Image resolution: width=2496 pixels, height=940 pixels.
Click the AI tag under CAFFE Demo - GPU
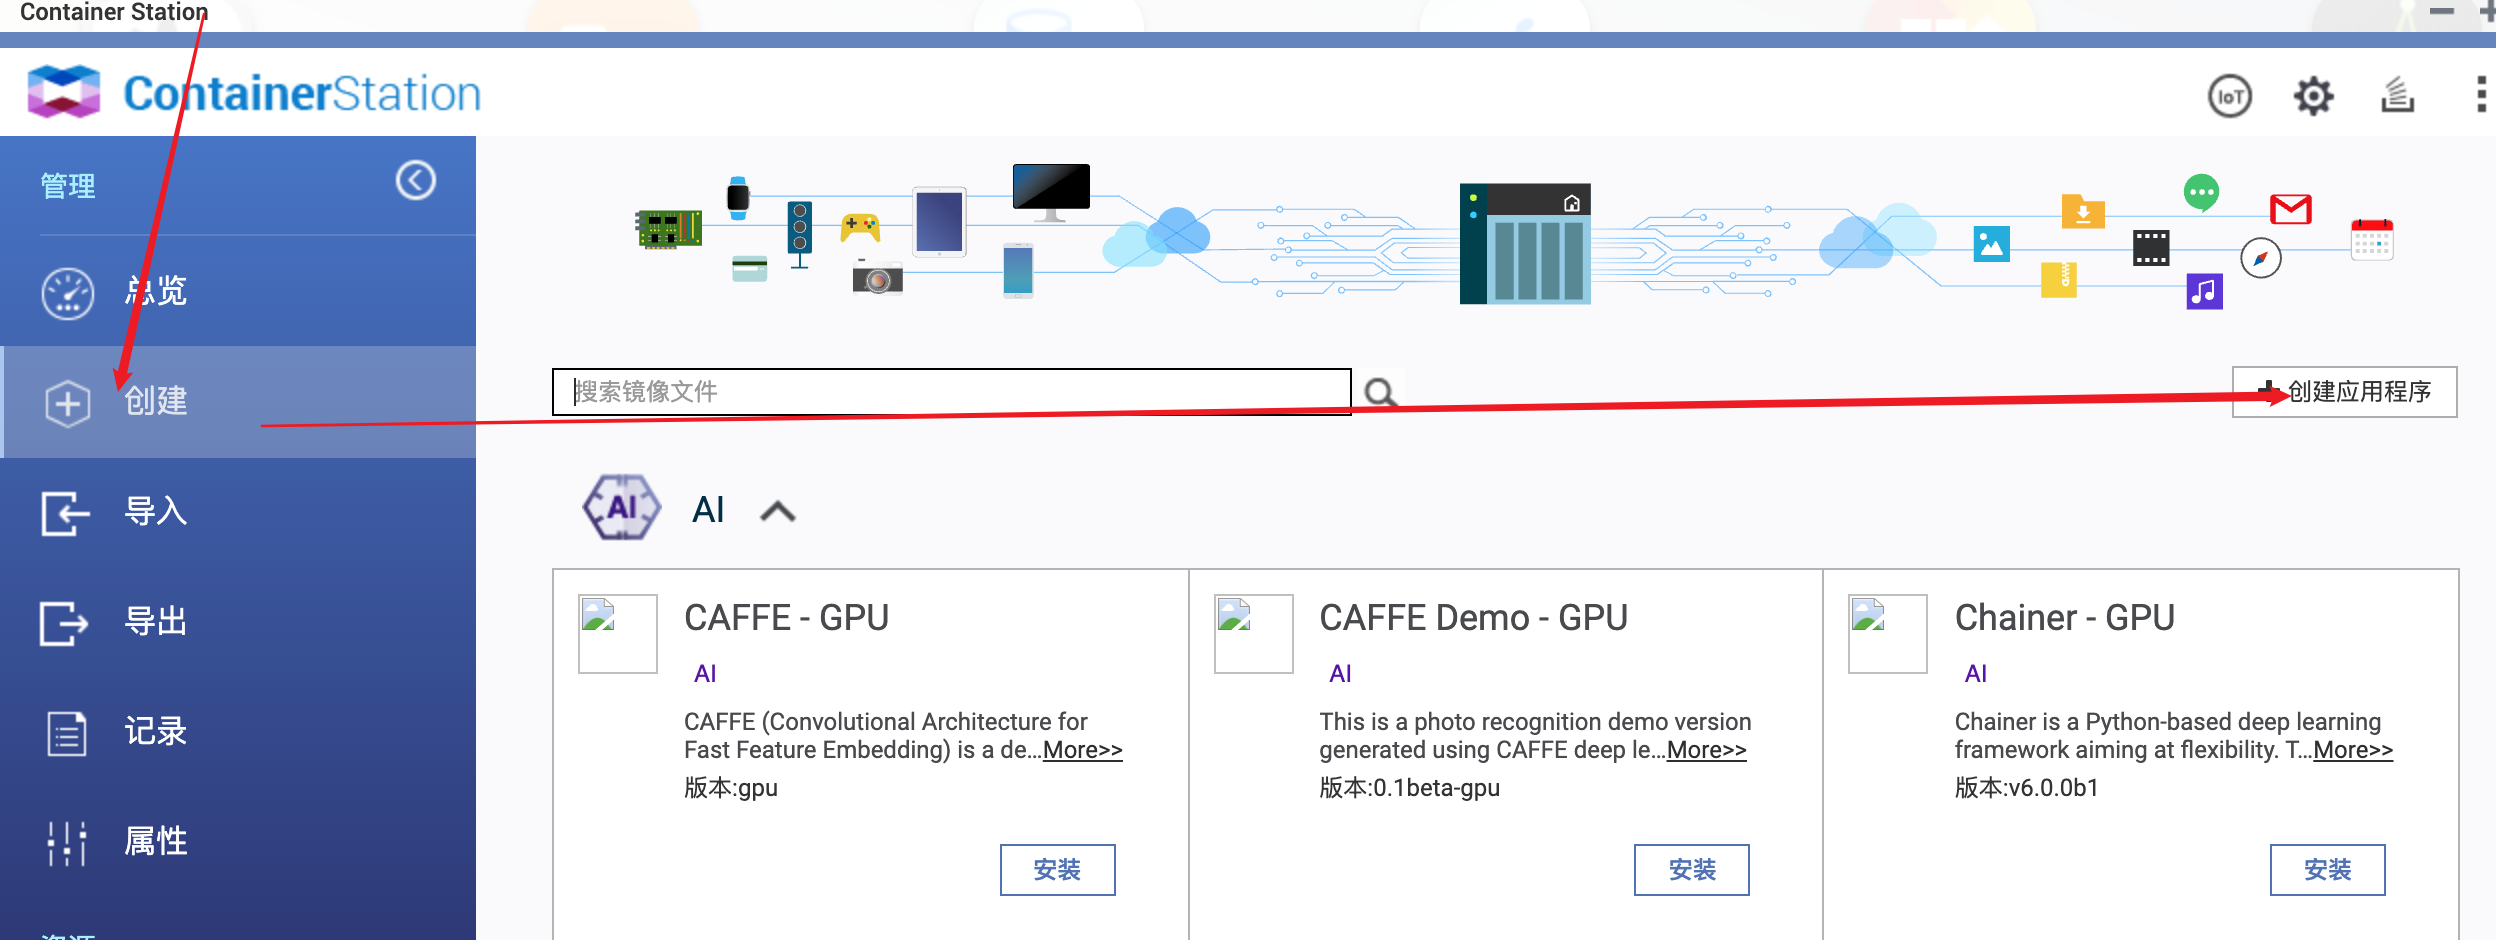coord(1340,674)
